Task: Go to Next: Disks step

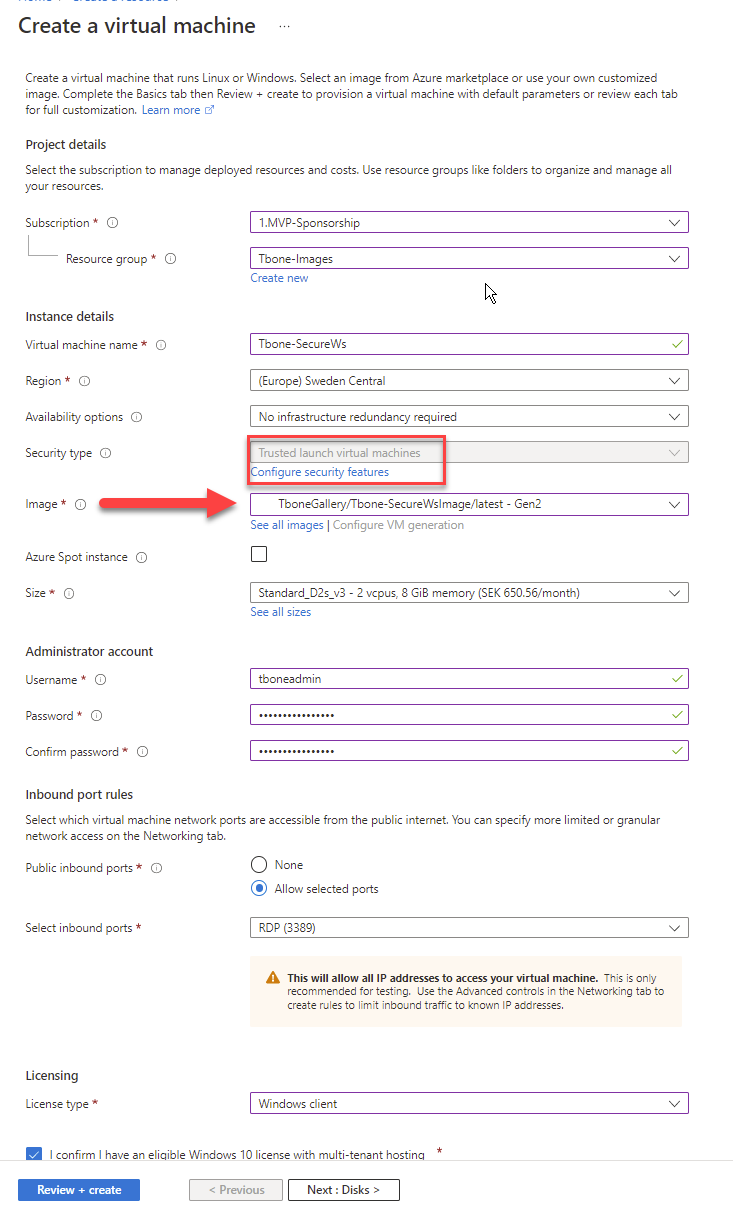Action: point(344,1190)
